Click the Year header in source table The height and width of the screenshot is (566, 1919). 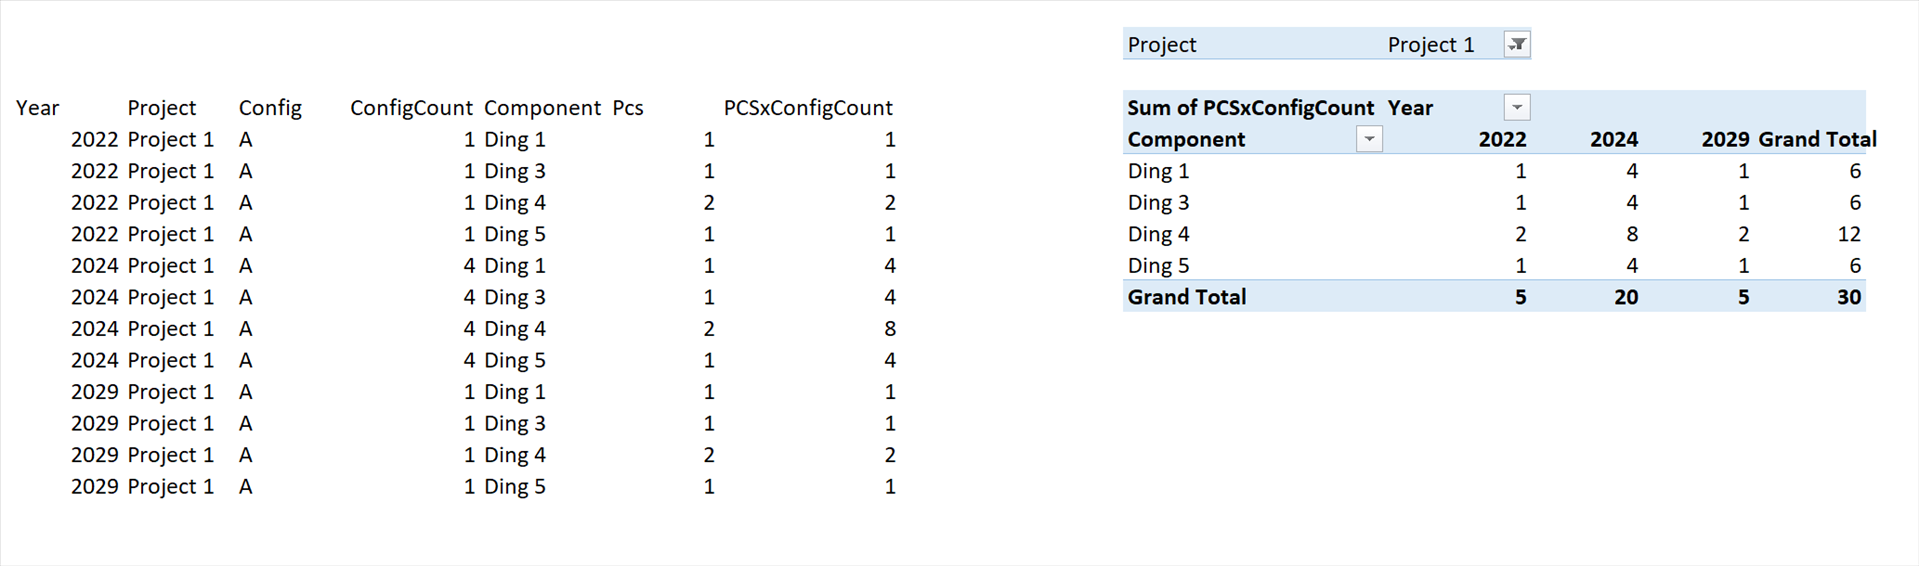pyautogui.click(x=38, y=107)
